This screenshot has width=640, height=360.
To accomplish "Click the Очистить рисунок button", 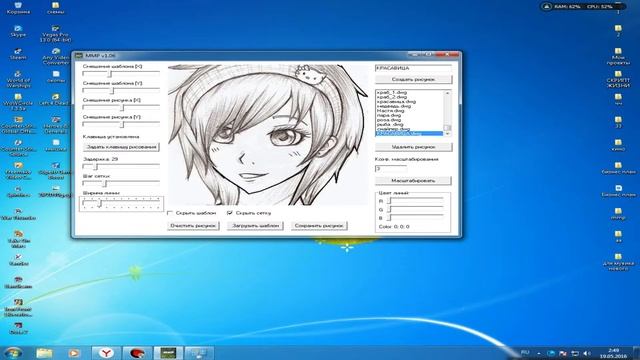I will (x=193, y=225).
